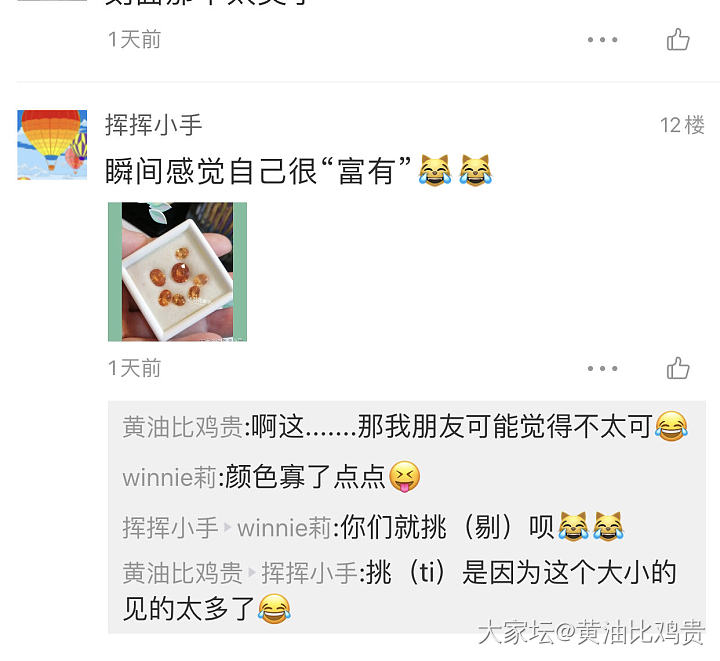Tap 挥挥小手 in the third reply

point(170,527)
